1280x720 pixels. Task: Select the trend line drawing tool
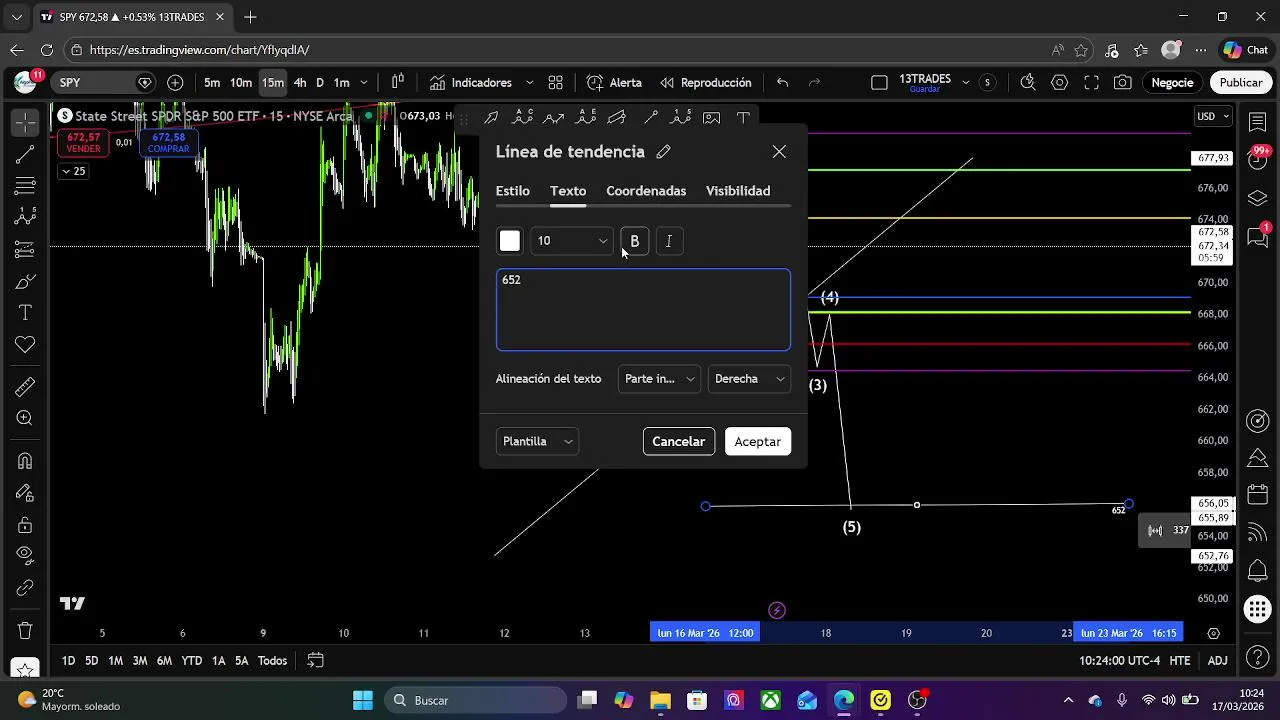click(x=25, y=154)
